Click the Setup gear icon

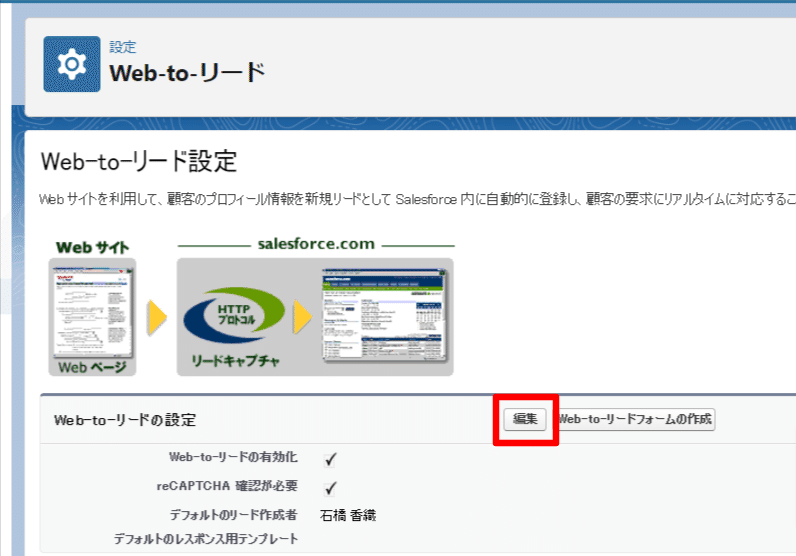pos(72,64)
